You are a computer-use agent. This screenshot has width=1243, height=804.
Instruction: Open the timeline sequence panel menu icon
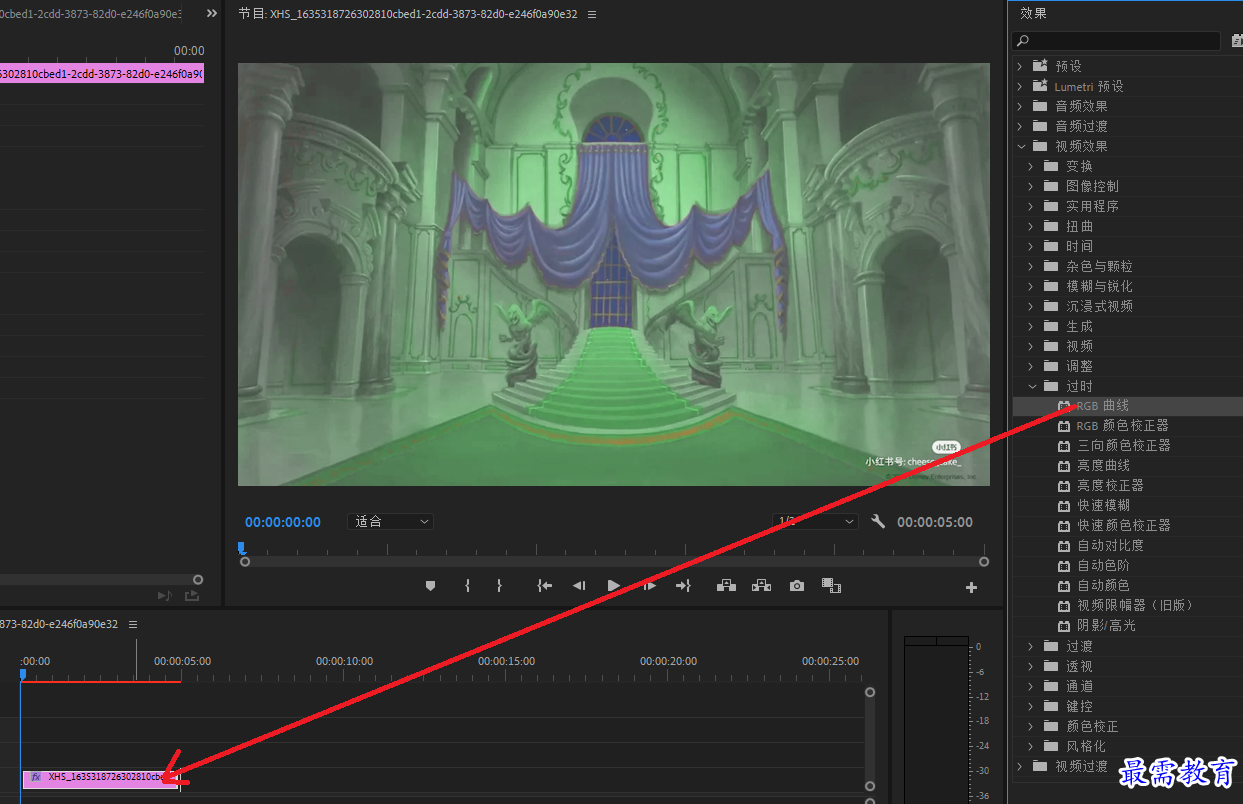[133, 624]
